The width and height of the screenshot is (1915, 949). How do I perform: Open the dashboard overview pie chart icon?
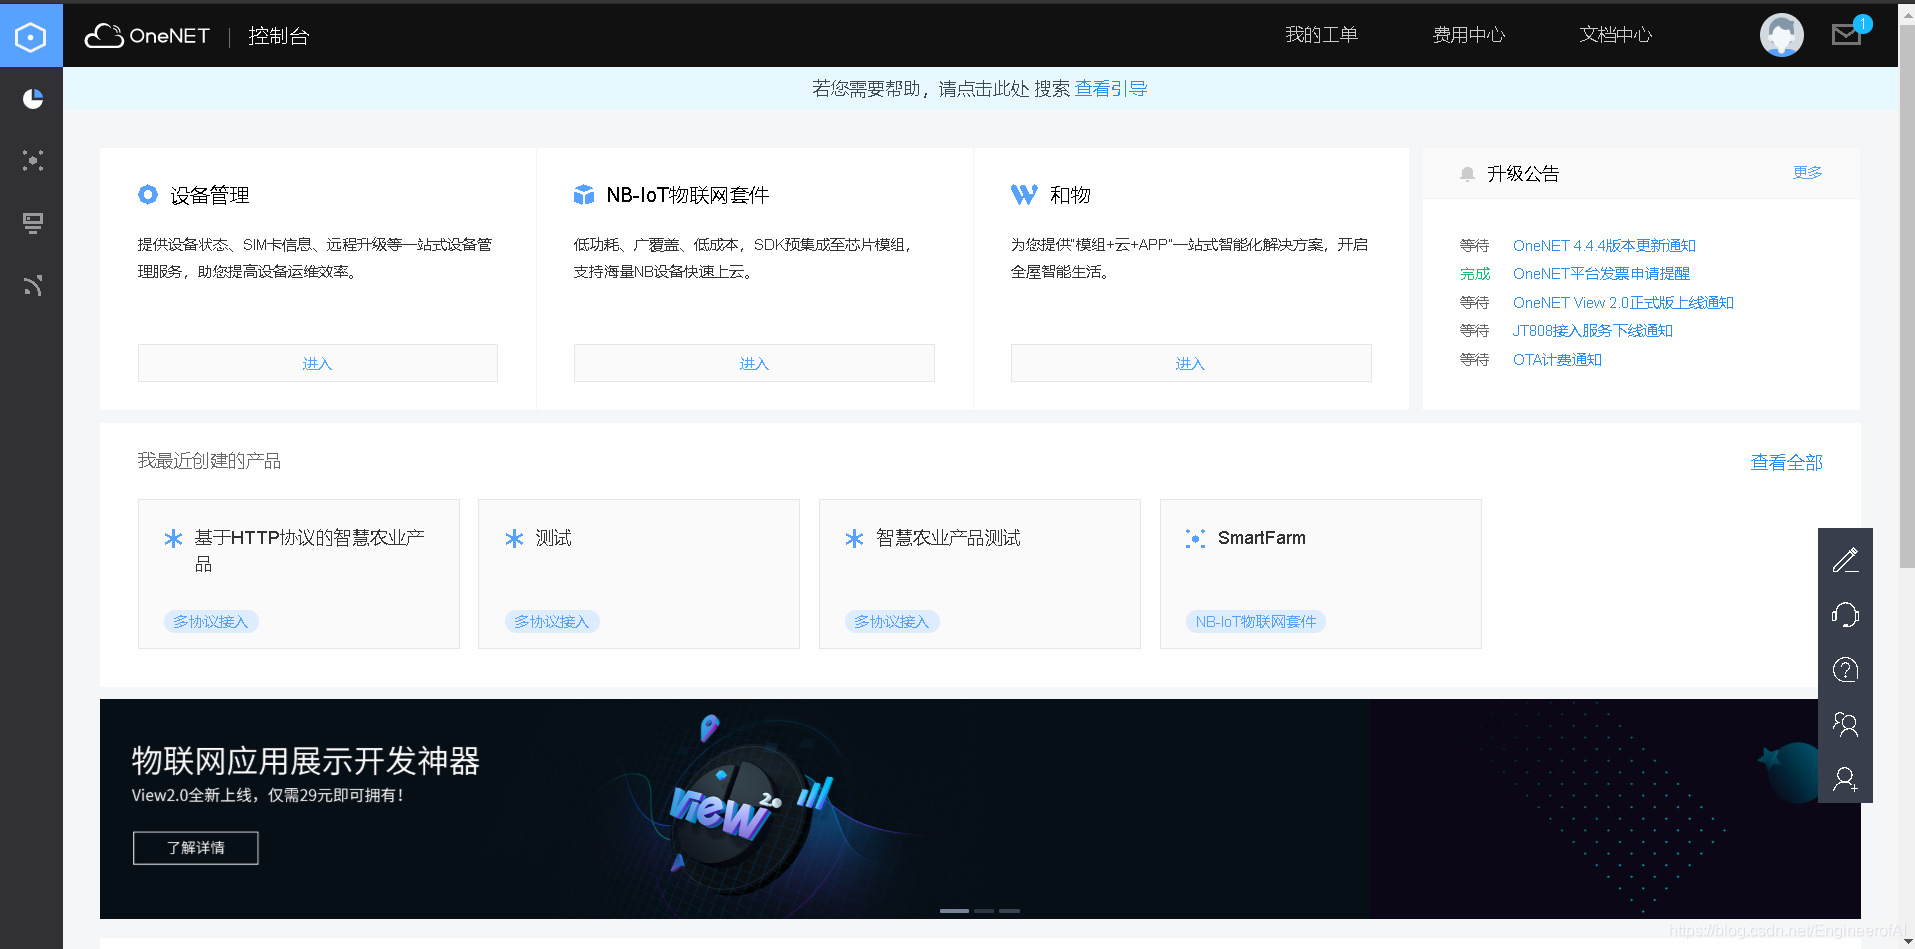tap(32, 99)
